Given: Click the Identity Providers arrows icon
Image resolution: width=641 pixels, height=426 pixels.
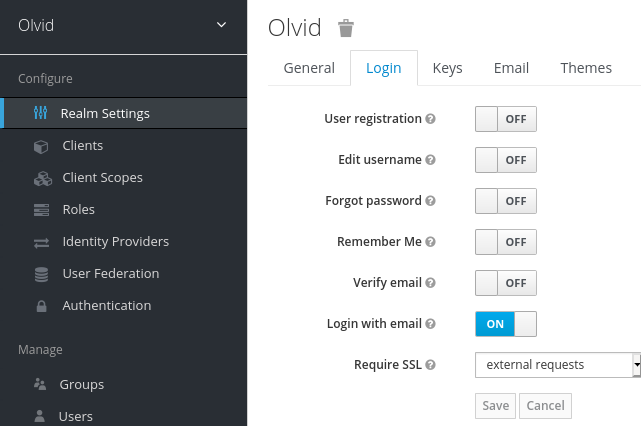Looking at the screenshot, I should click(x=41, y=243).
